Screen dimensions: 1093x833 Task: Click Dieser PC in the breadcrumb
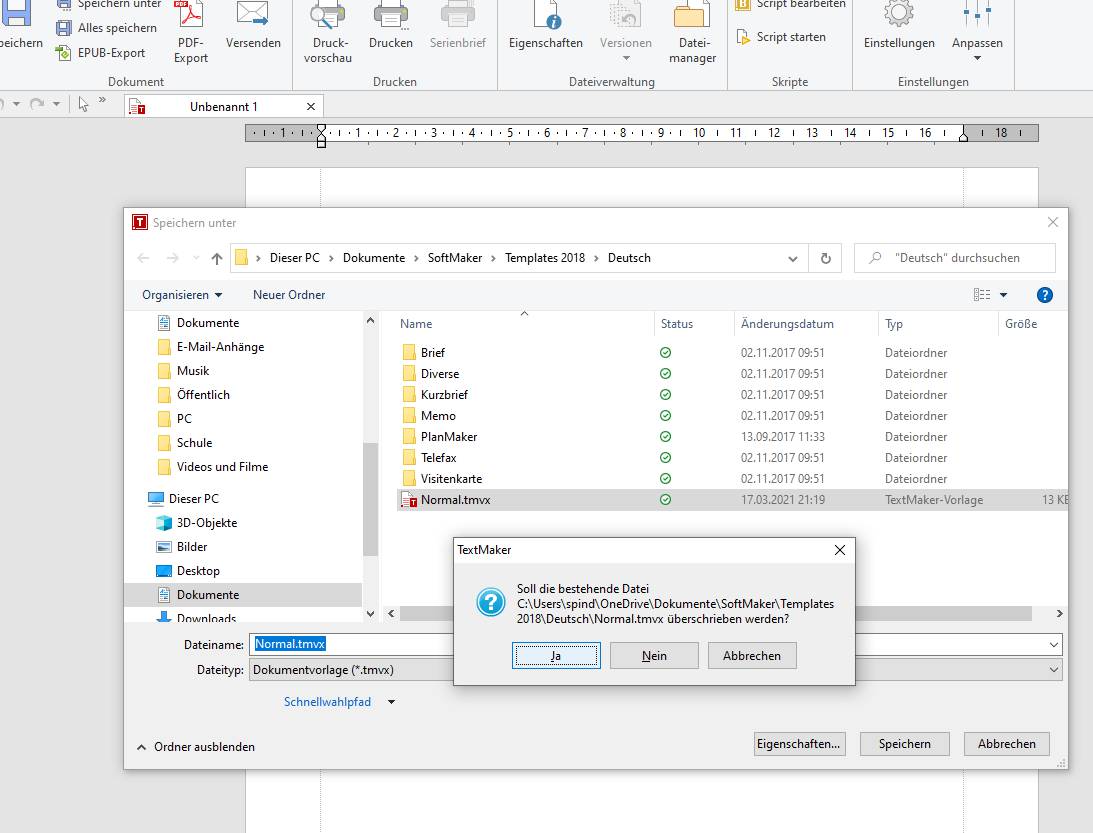294,258
